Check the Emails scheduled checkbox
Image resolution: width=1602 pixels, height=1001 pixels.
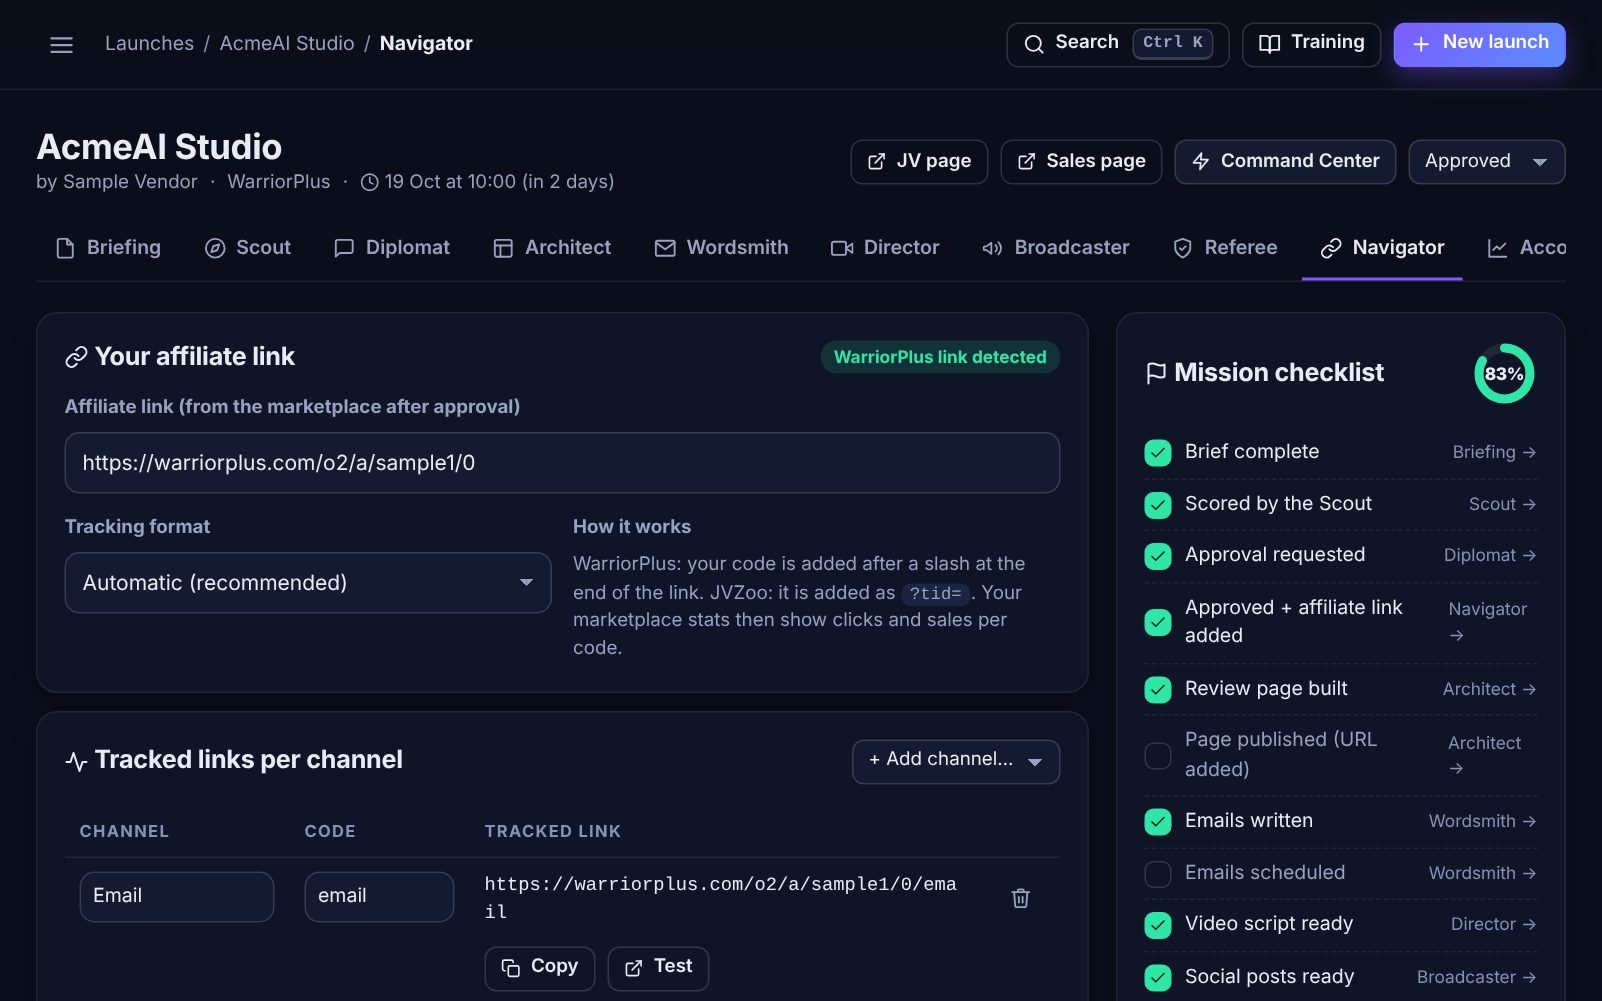1158,874
